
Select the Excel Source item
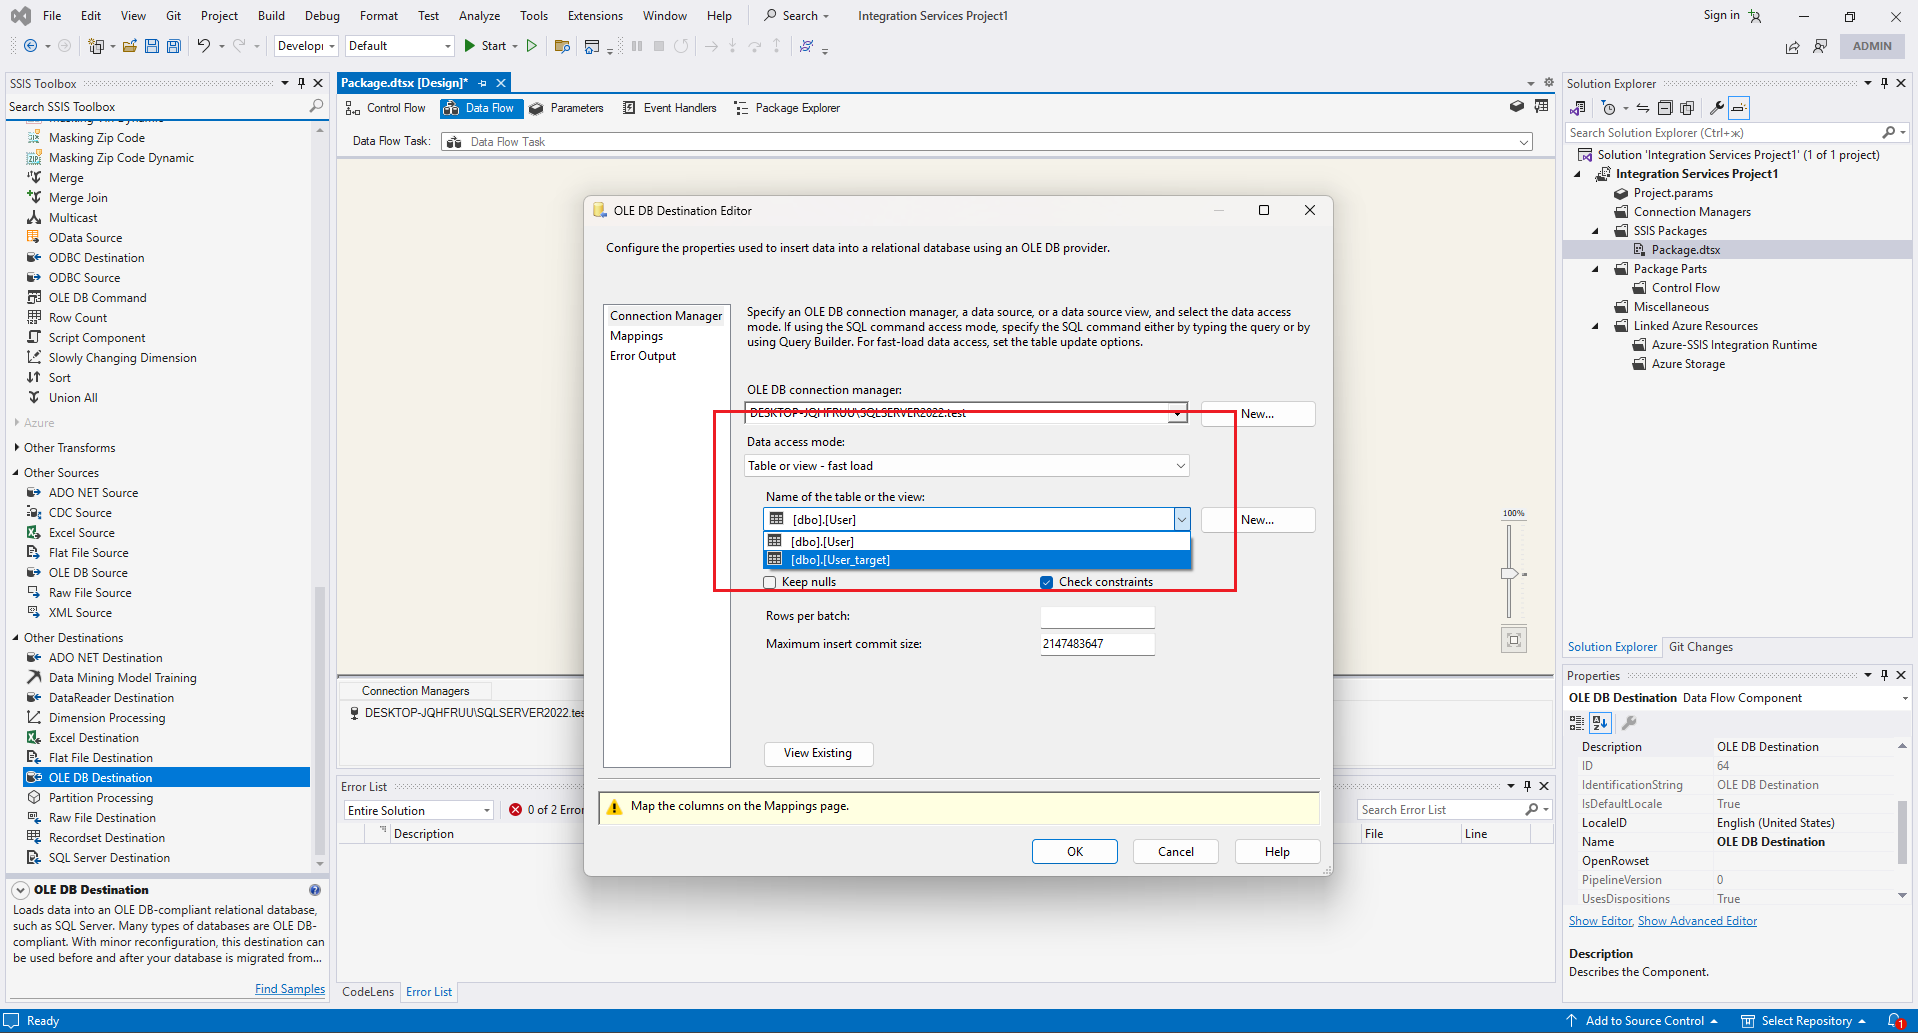[x=81, y=533]
